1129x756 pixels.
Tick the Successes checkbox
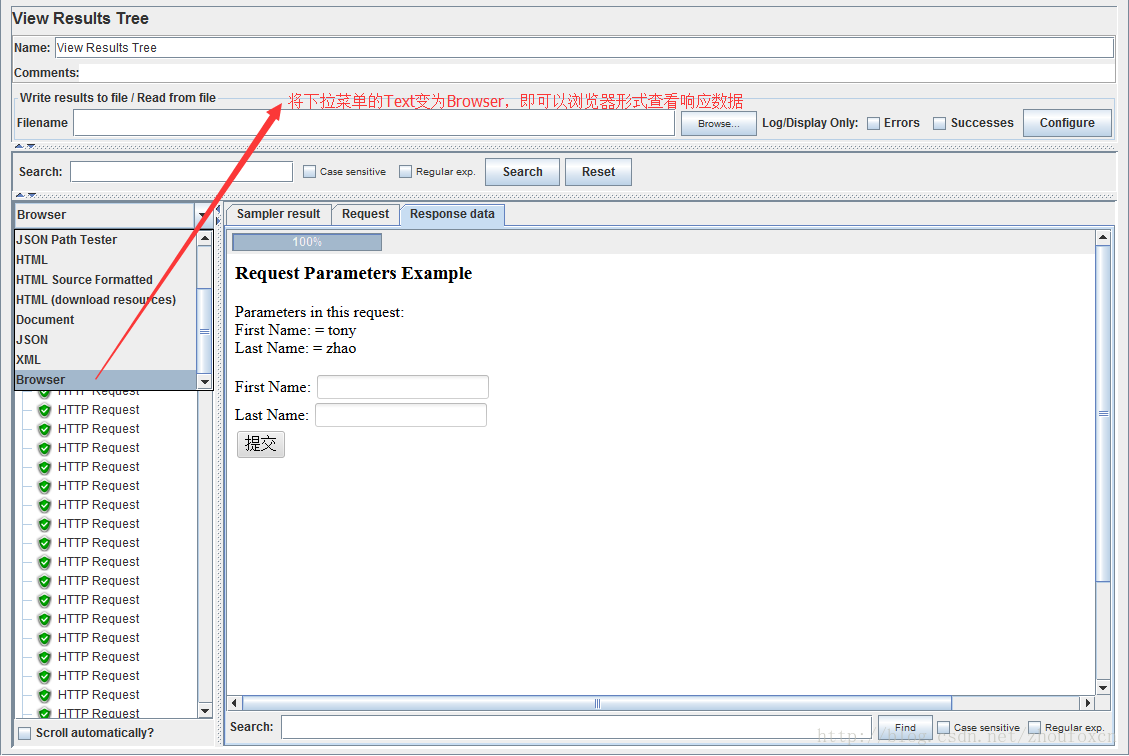pyautogui.click(x=939, y=123)
